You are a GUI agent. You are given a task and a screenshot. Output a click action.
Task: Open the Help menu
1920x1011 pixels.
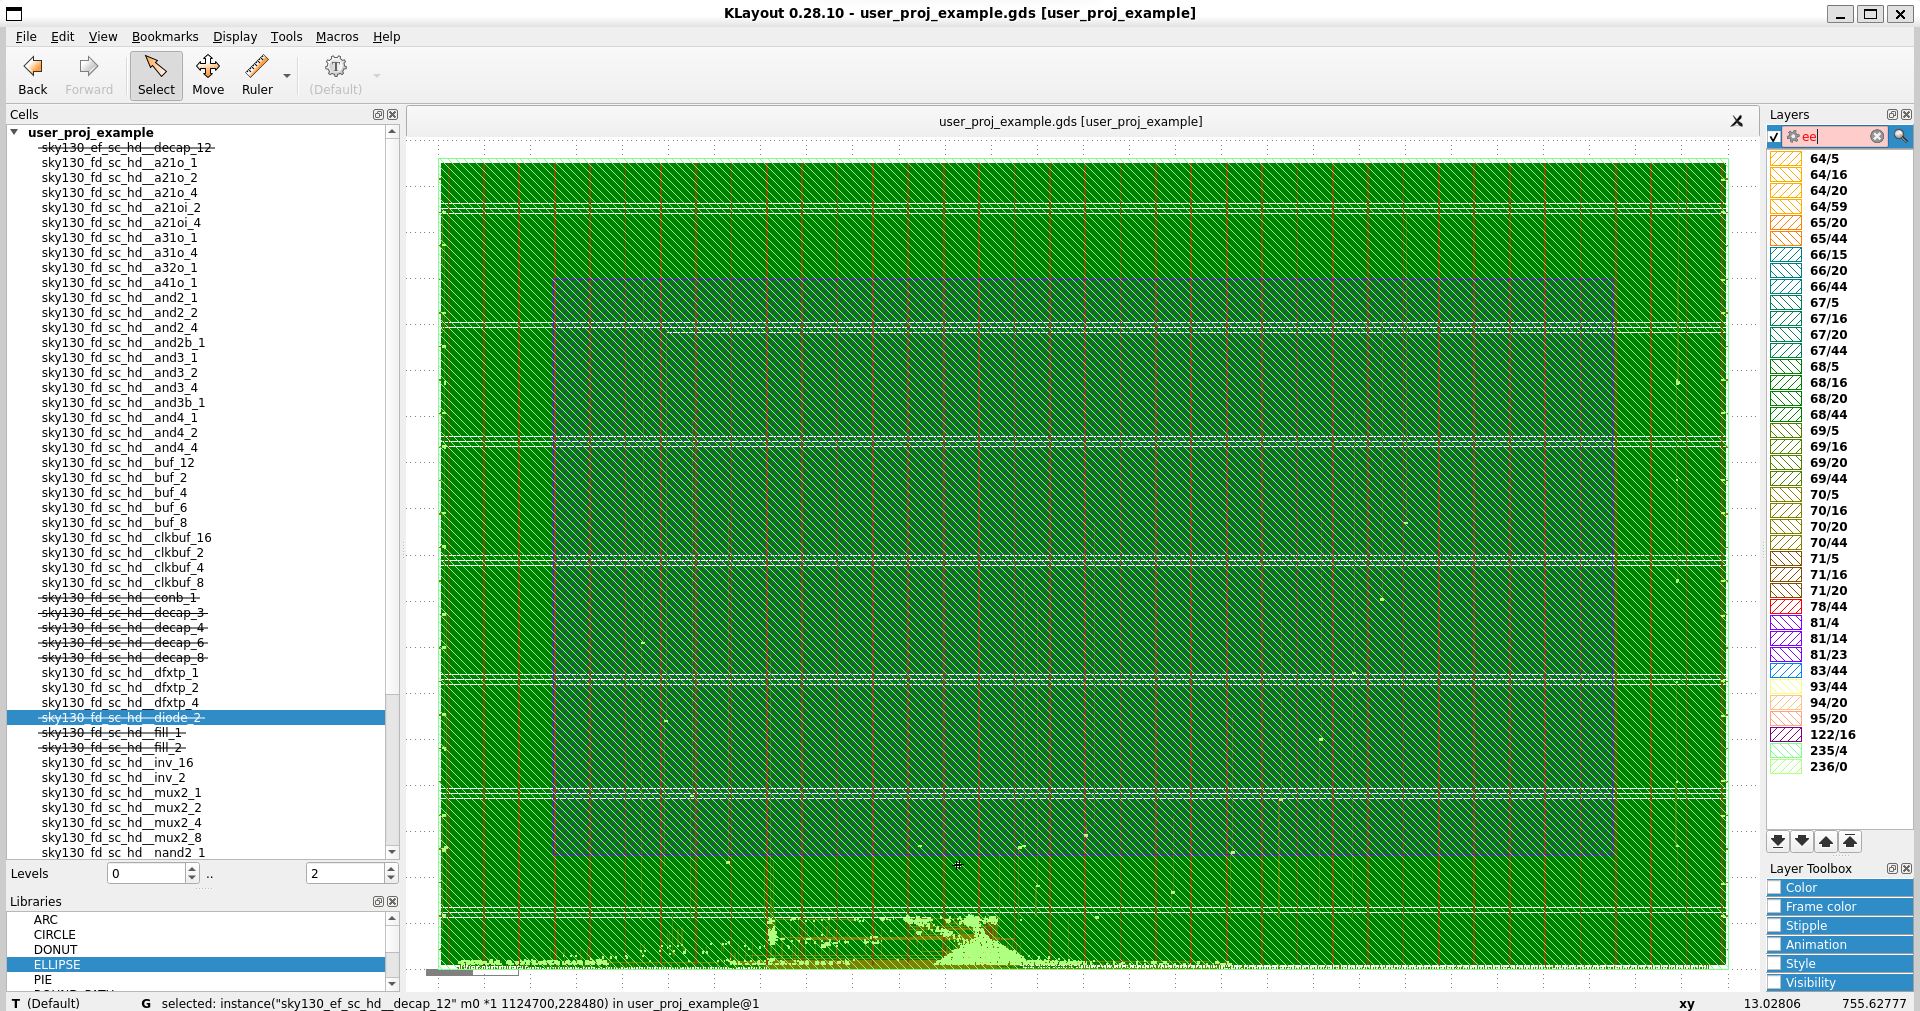point(387,37)
